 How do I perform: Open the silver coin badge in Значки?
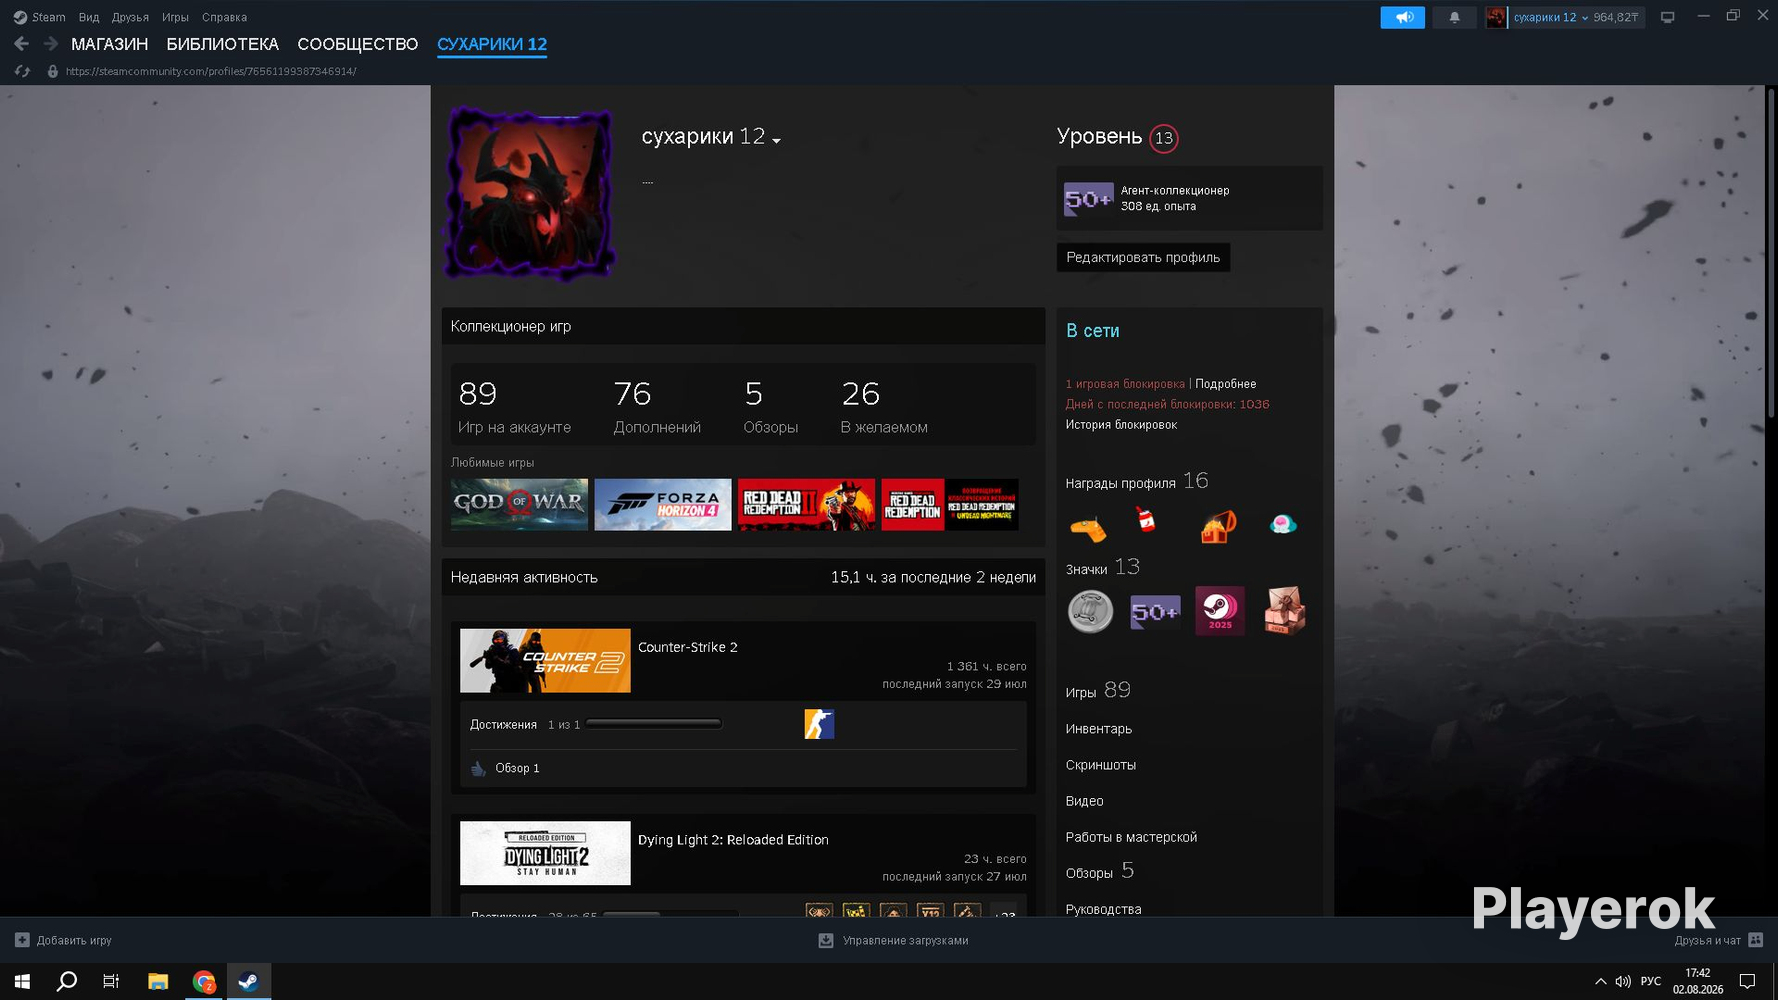coord(1090,611)
